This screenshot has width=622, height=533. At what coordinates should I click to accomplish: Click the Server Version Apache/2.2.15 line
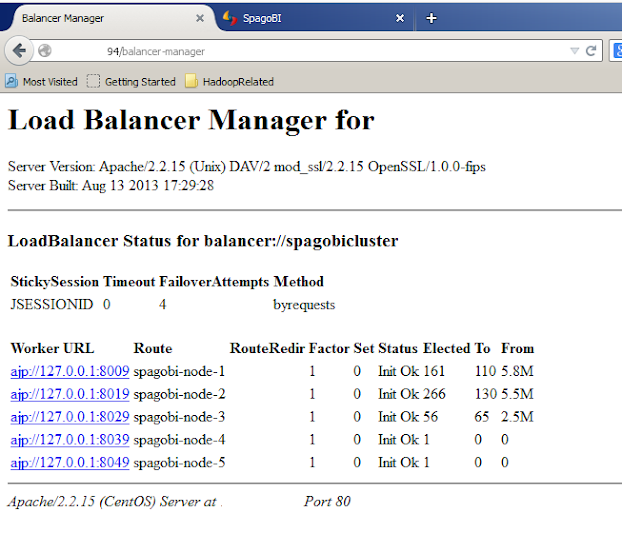[247, 167]
